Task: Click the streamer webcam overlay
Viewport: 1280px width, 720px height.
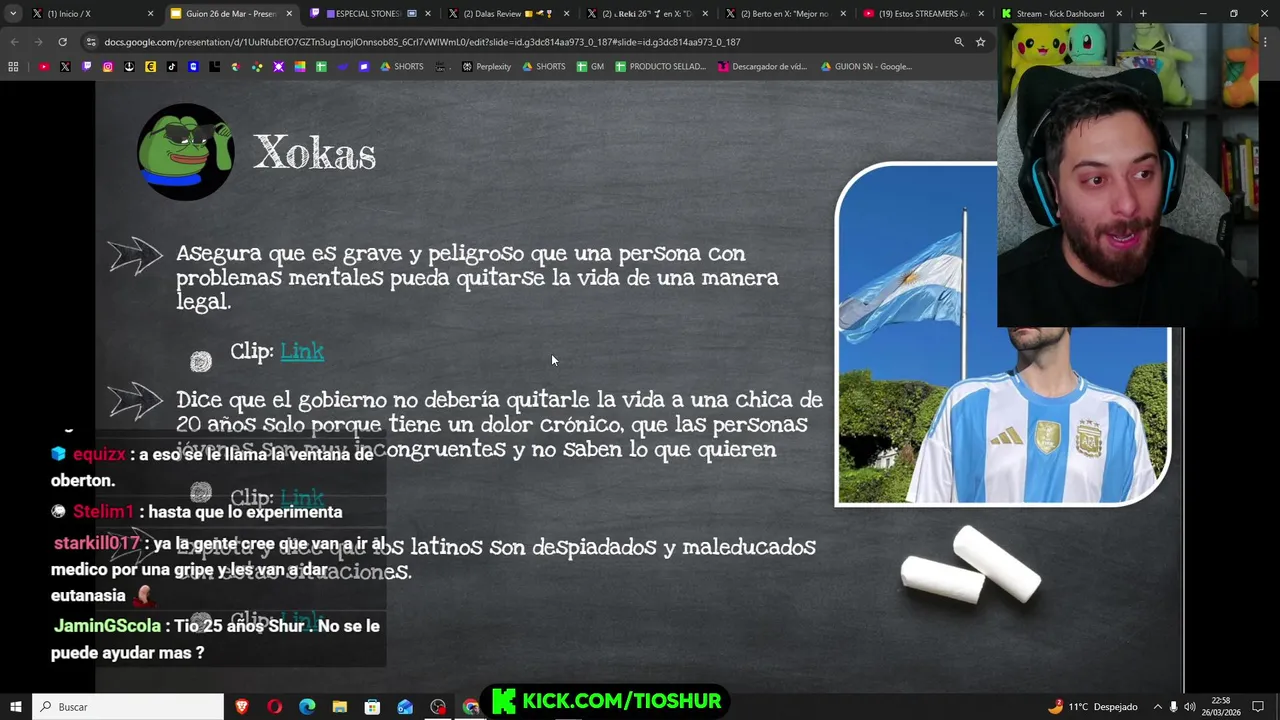Action: tap(1128, 176)
